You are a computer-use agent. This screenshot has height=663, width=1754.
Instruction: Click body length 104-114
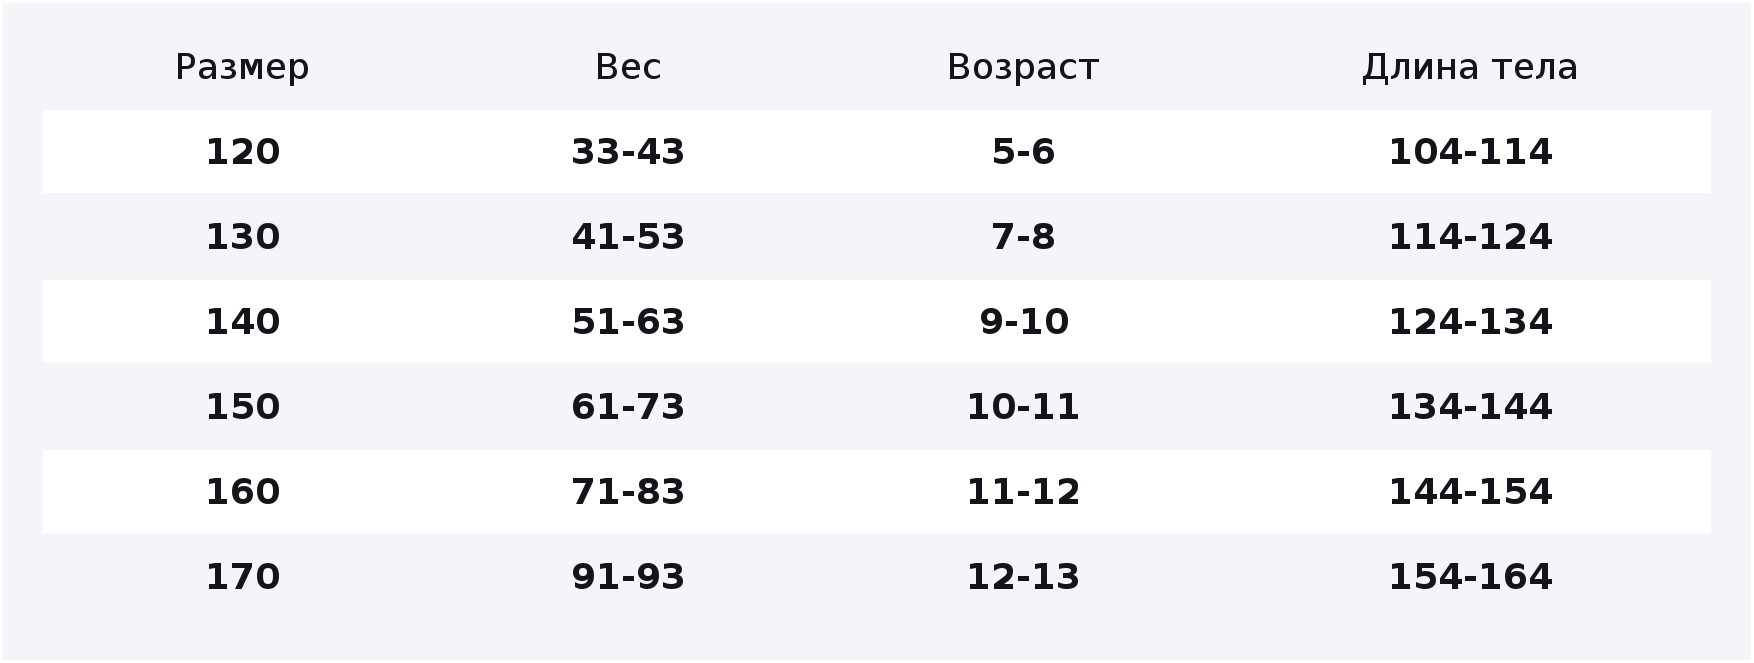(1470, 152)
